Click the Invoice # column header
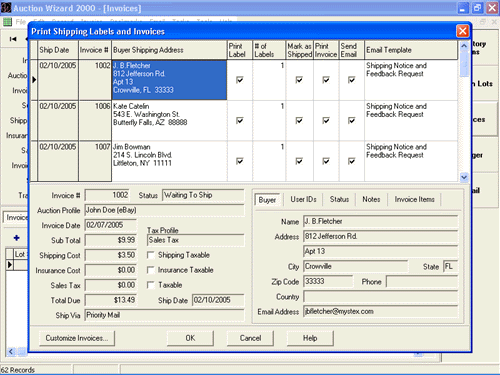500x375 pixels. (95, 50)
